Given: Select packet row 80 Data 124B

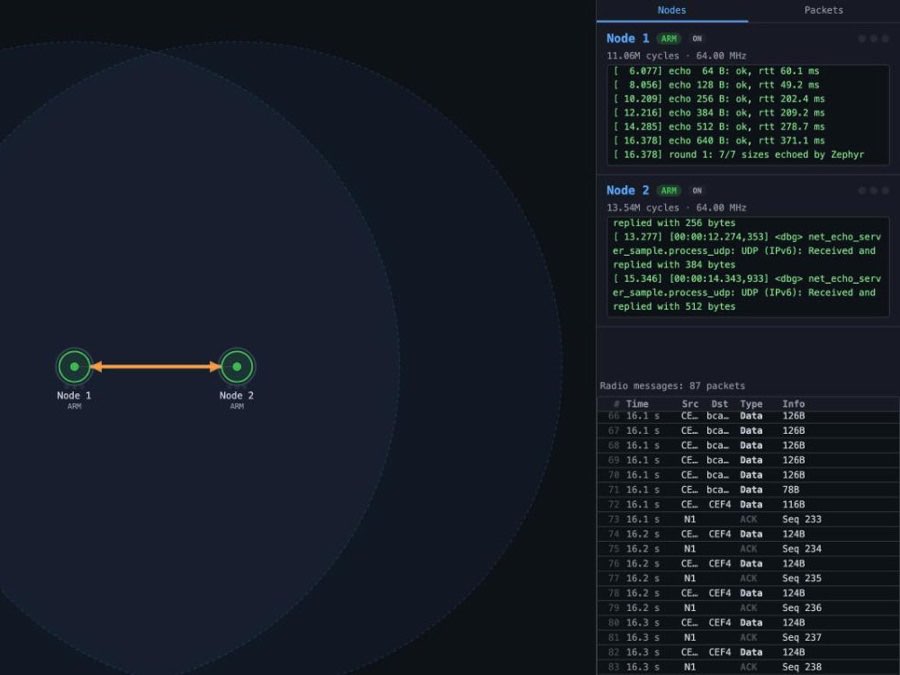Looking at the screenshot, I should [748, 623].
